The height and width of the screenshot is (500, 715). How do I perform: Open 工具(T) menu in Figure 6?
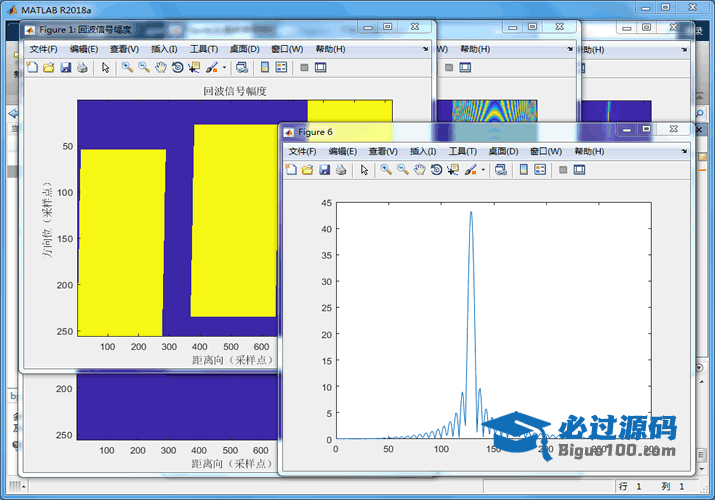tap(463, 151)
